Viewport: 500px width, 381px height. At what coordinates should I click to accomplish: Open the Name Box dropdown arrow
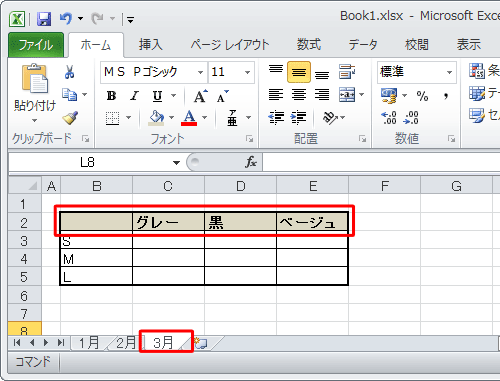coord(176,163)
